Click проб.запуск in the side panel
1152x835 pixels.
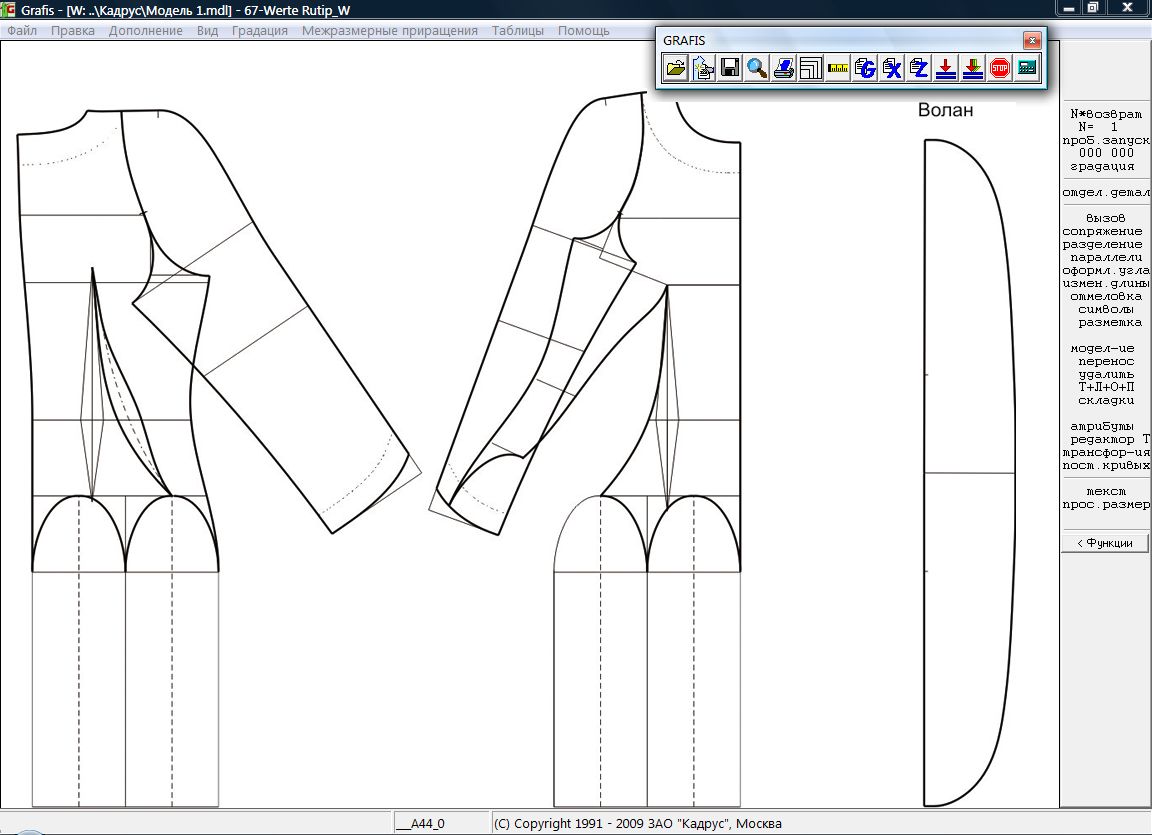[1106, 140]
